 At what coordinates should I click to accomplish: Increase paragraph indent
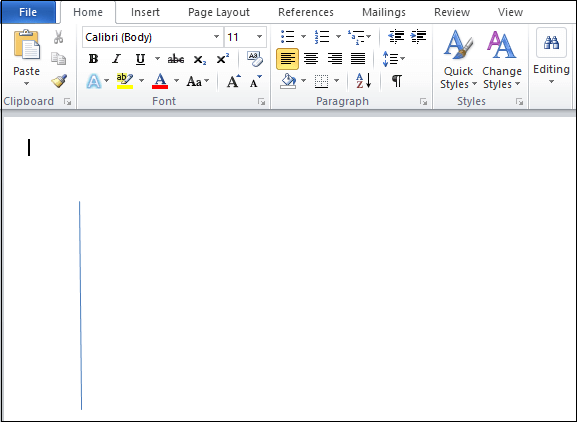418,36
